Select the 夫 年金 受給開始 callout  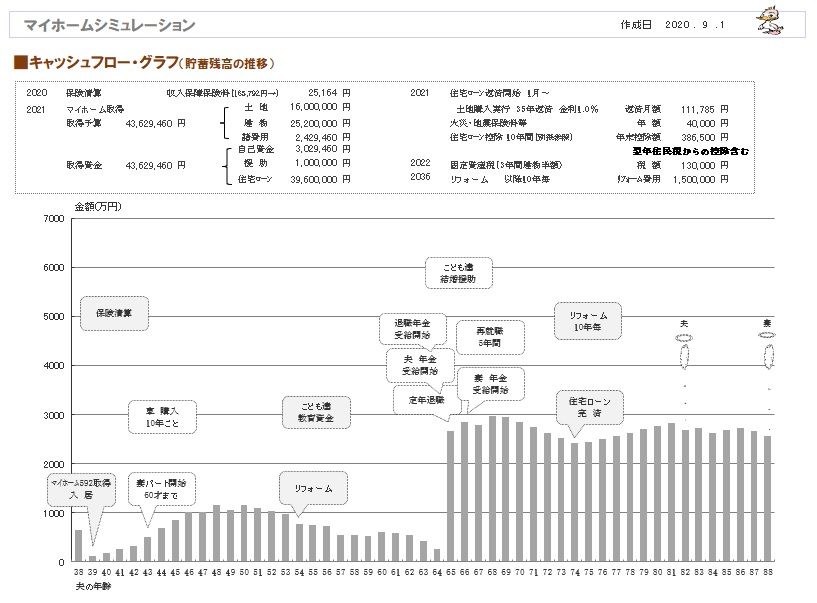[x=419, y=365]
